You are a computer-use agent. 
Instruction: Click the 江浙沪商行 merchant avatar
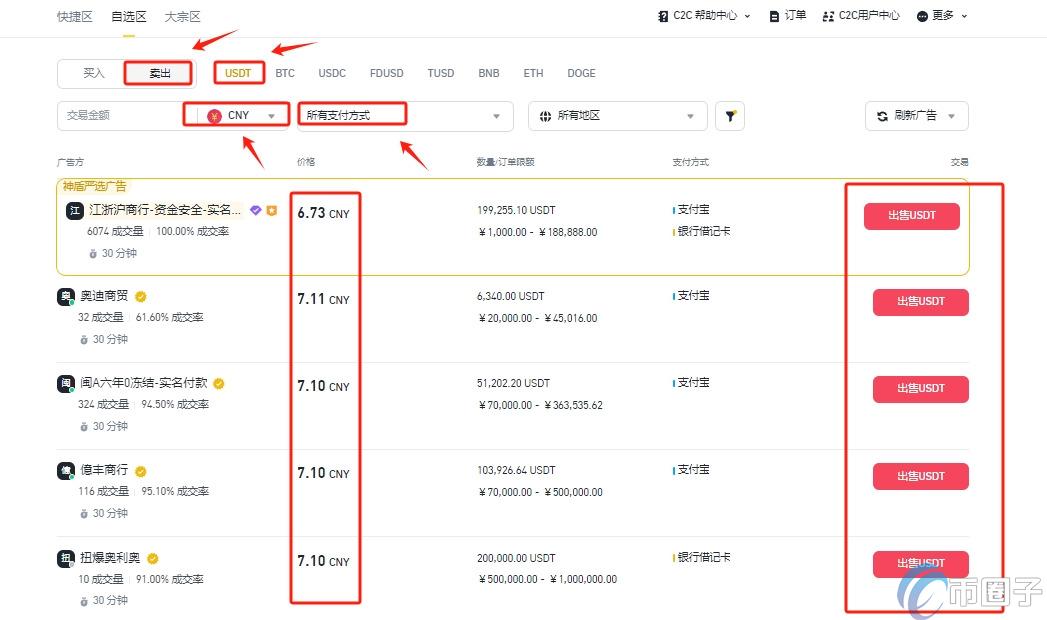coord(74,211)
